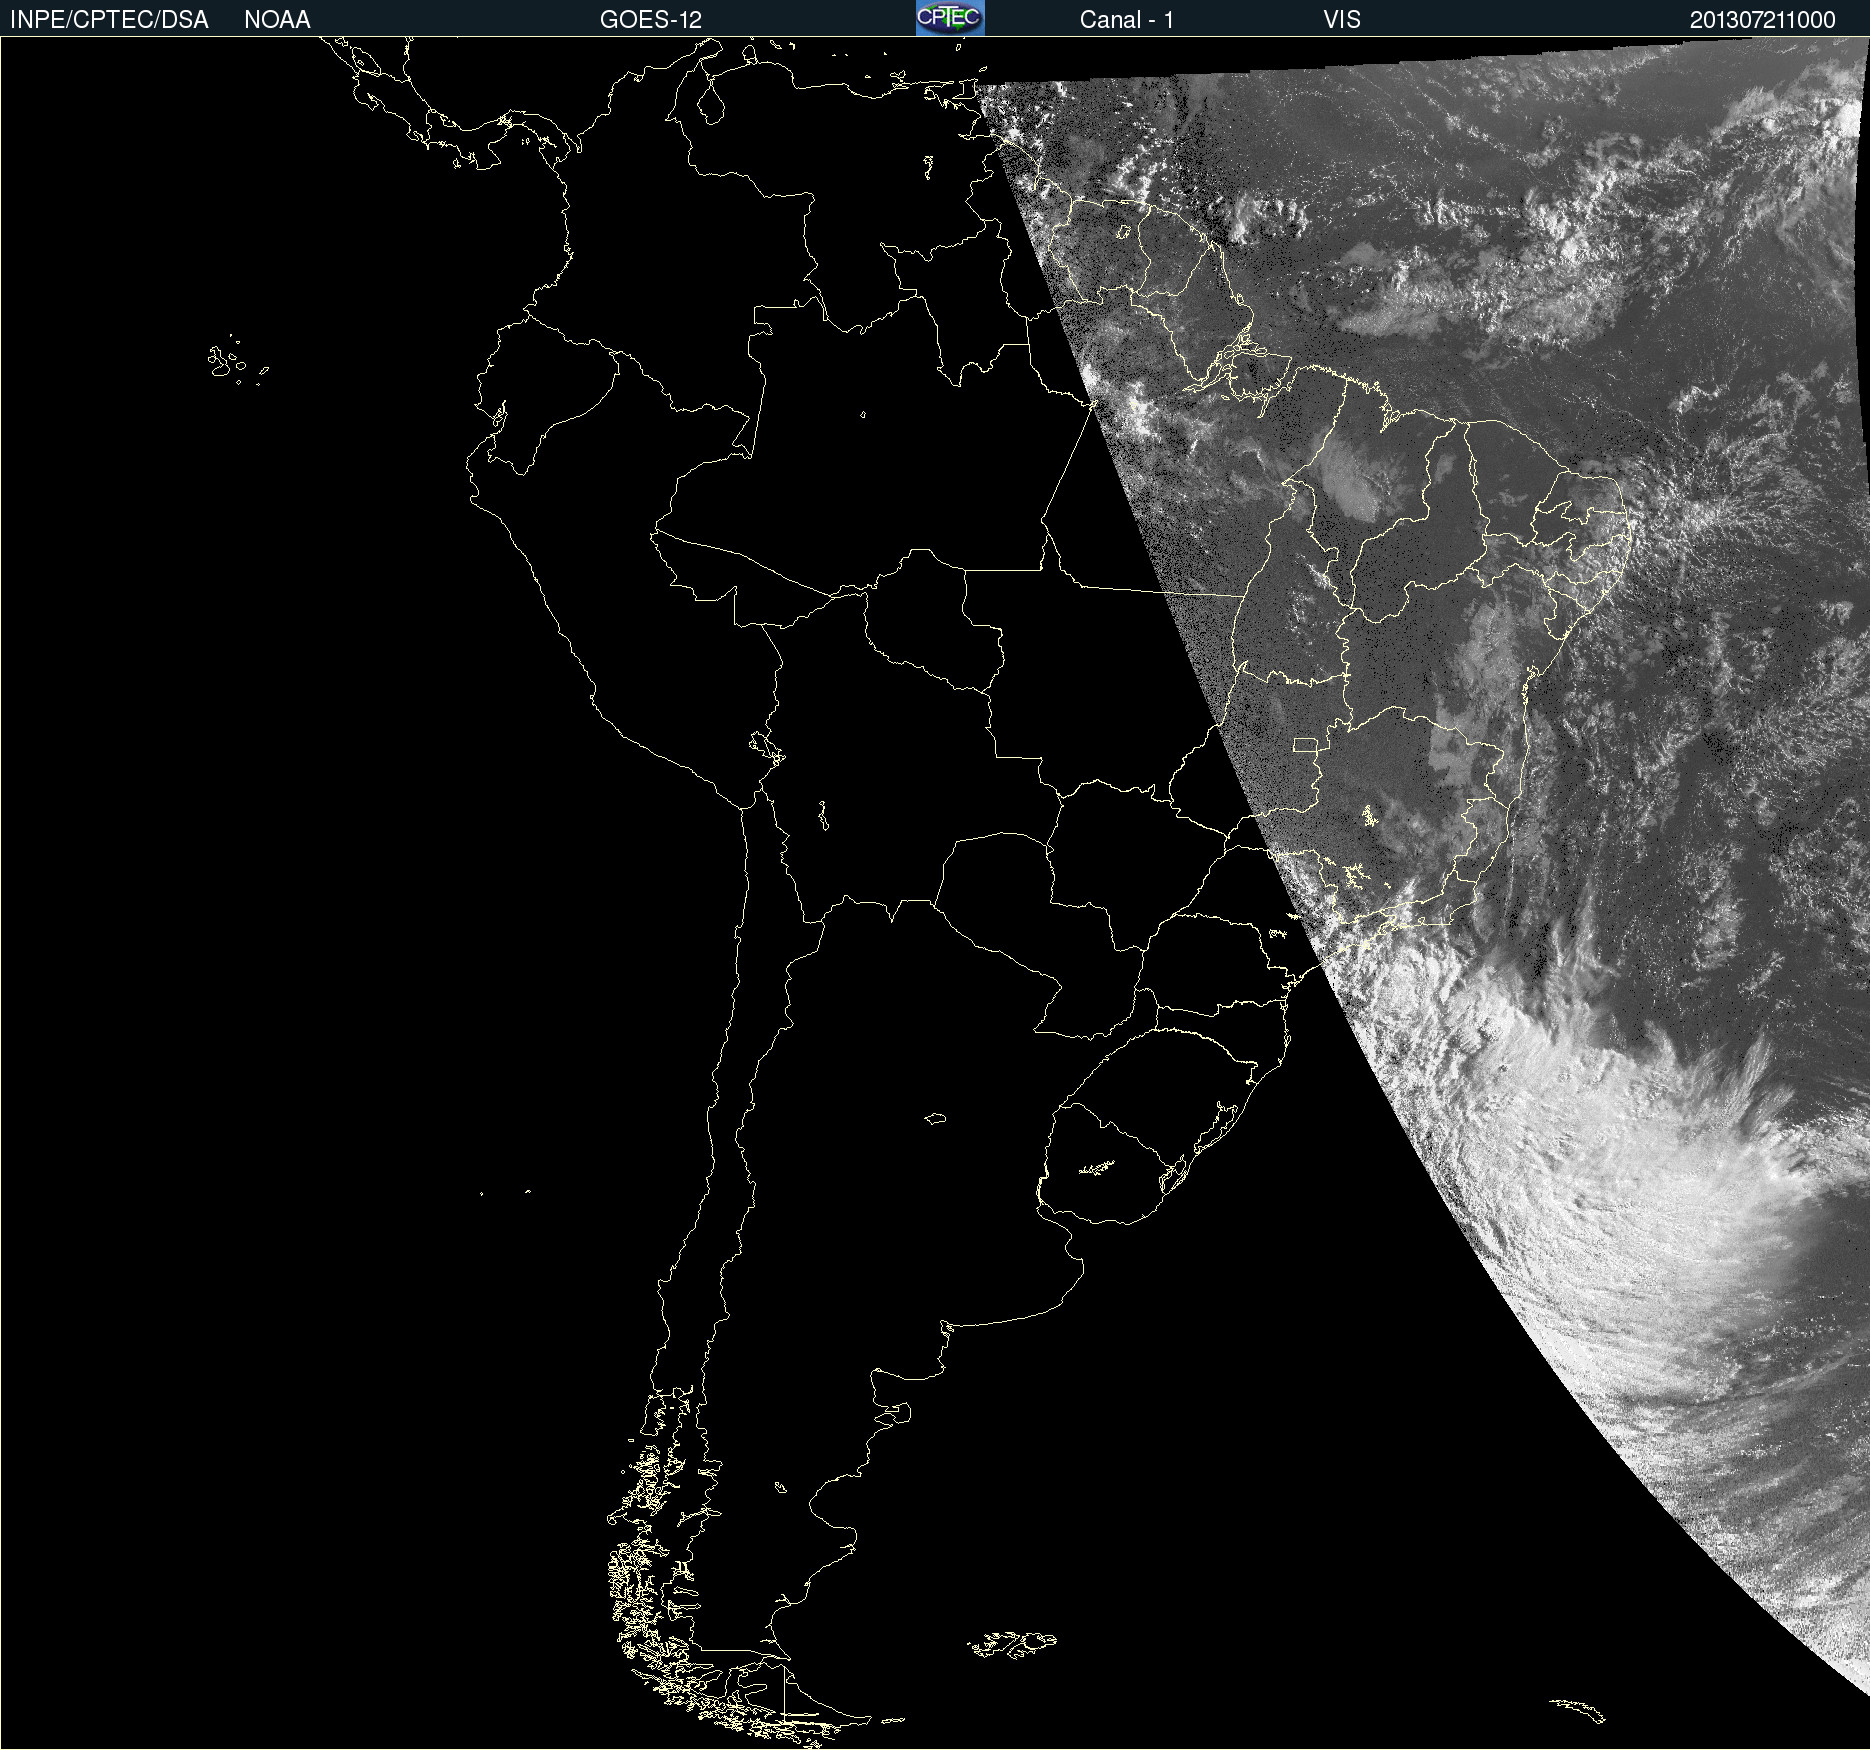Click the Canal - 1 channel label
Screen dimensions: 1870x1750
tap(1126, 20)
